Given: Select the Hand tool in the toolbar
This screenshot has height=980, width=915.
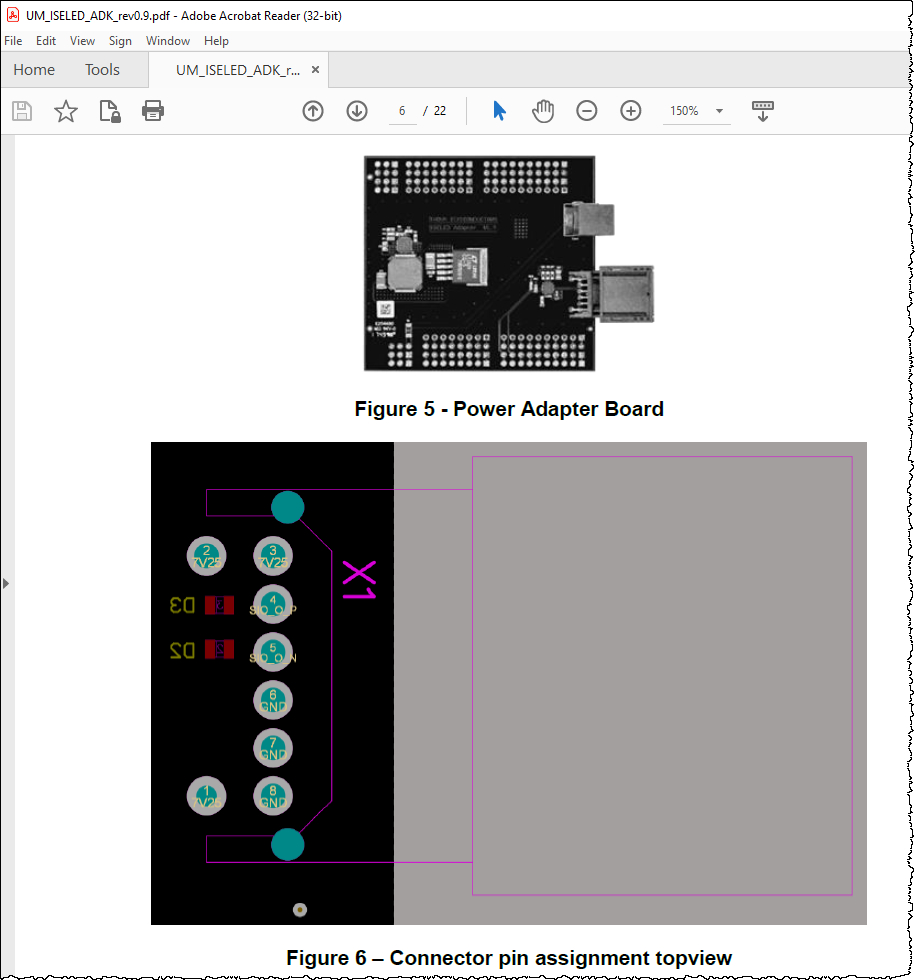Looking at the screenshot, I should (543, 111).
